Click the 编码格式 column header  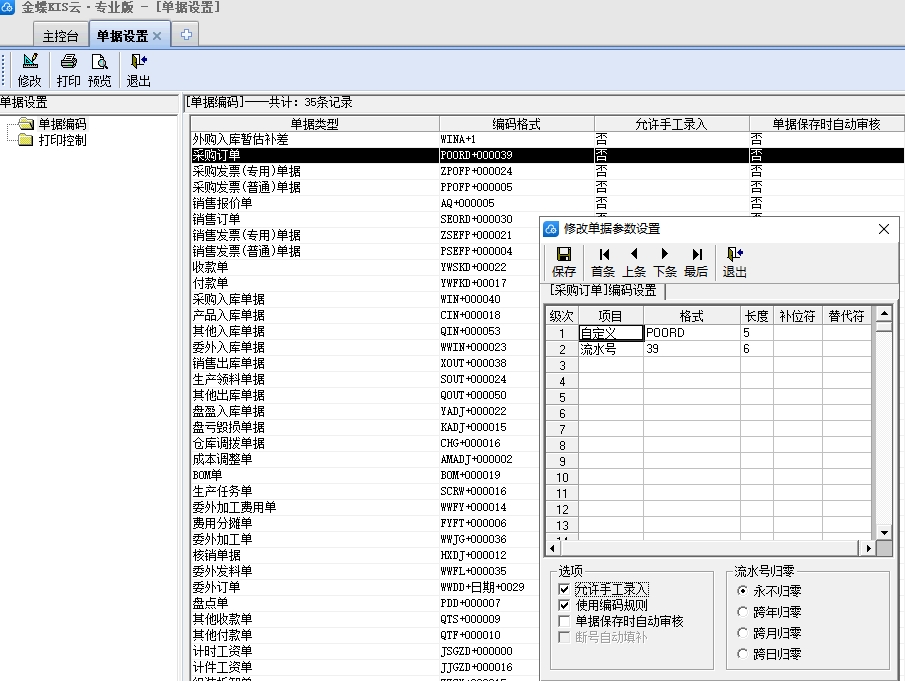coord(517,124)
